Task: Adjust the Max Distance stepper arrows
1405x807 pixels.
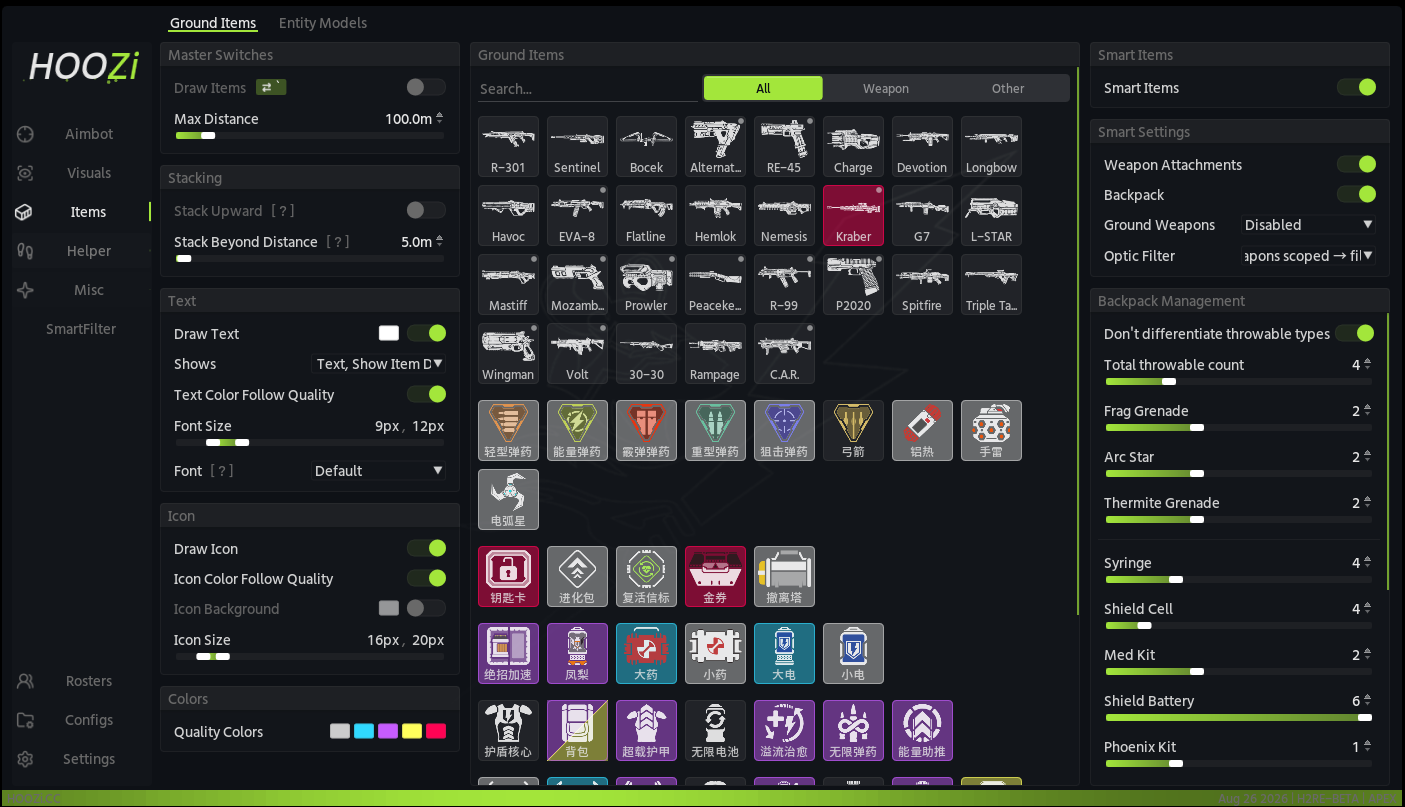Action: pos(439,119)
